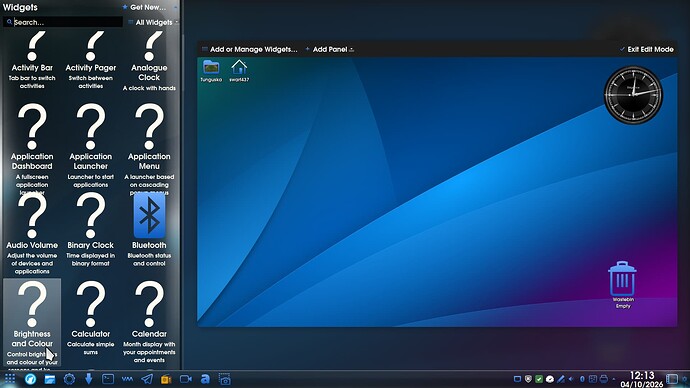Click the analogue clock desktop widget
The height and width of the screenshot is (388, 690).
click(633, 94)
